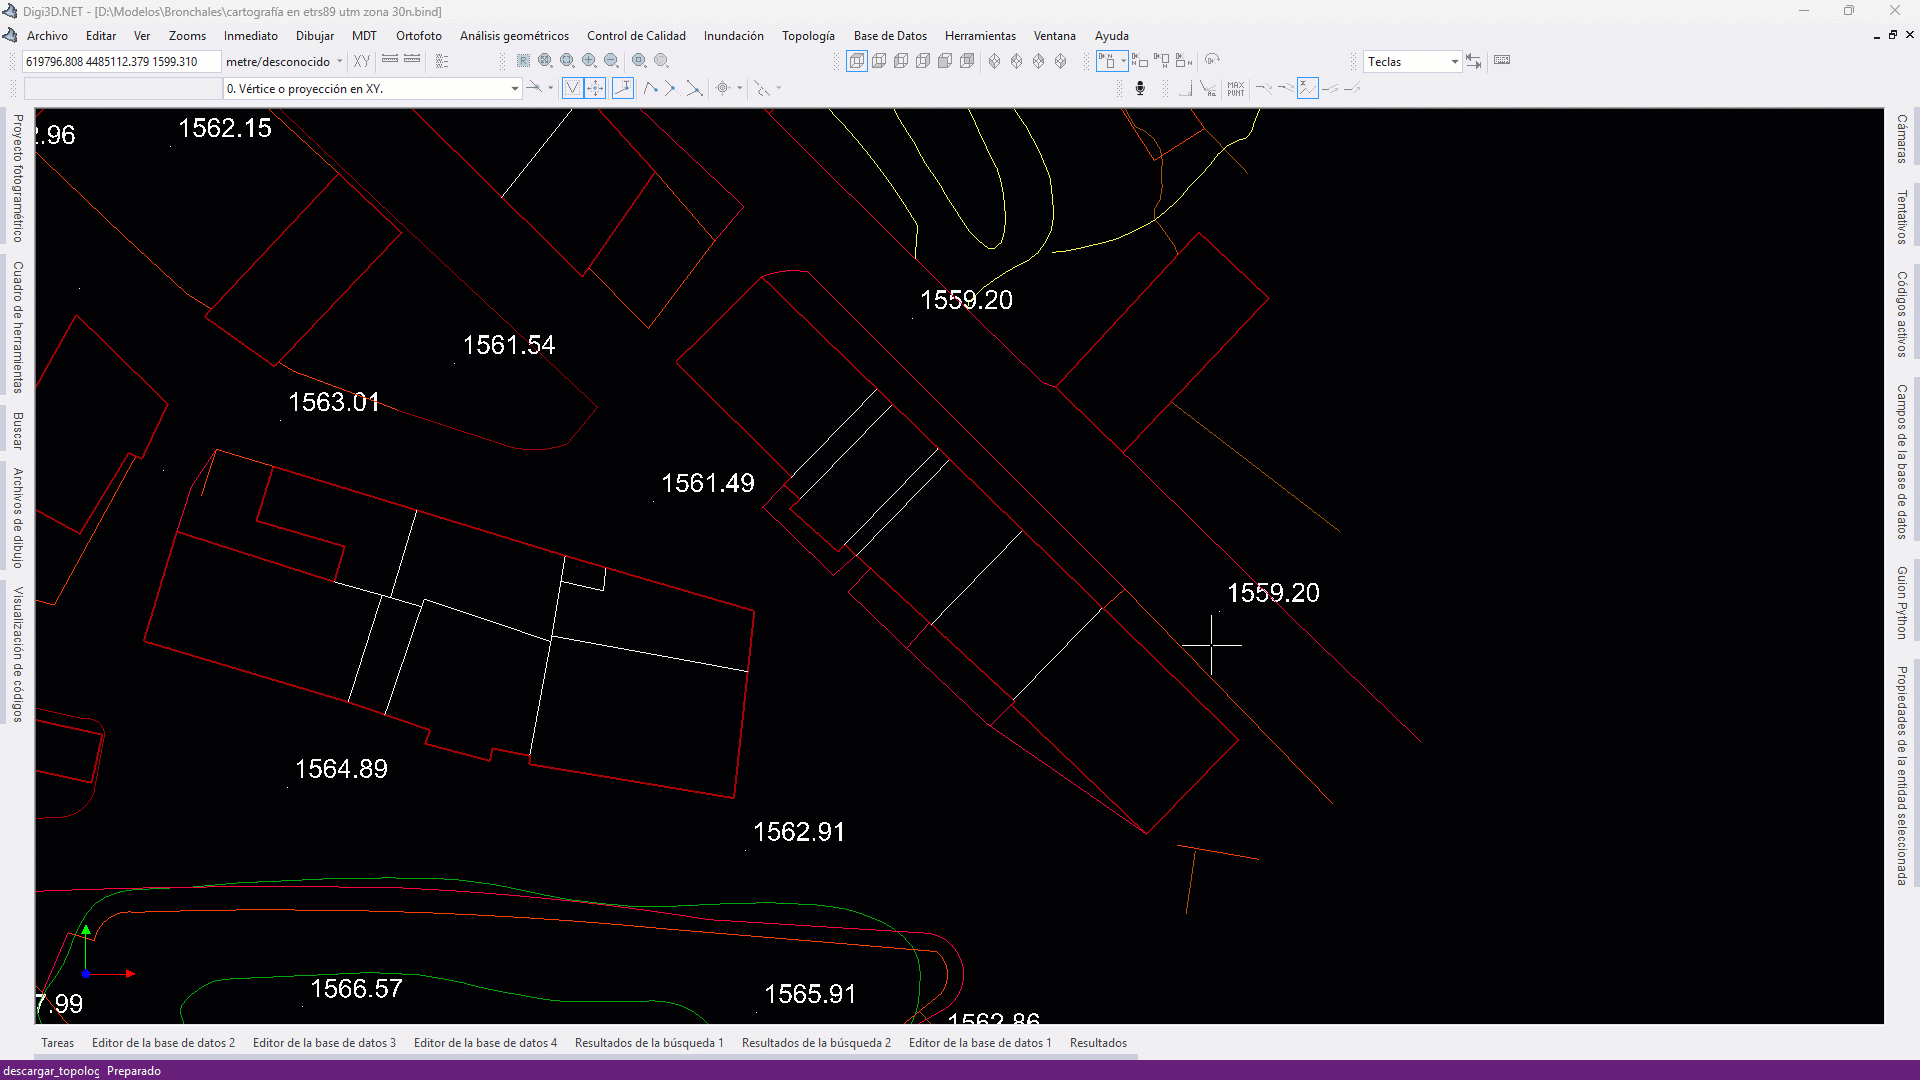Screen dimensions: 1920x1080
Task: Click the snap point crosshair icon
Action: coord(722,88)
